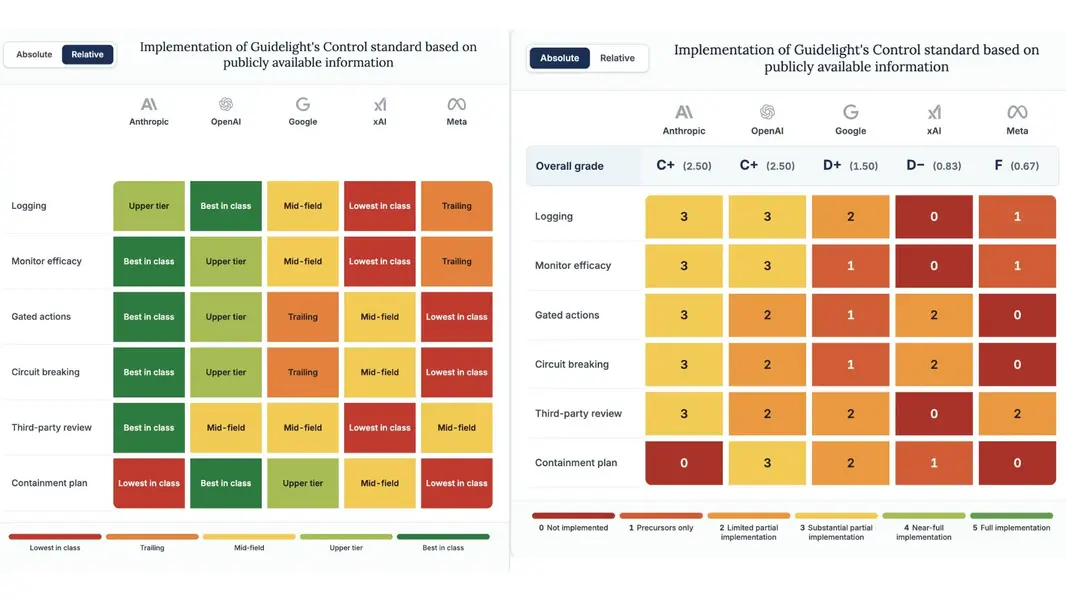Select Relative in left panel toggle
The width and height of the screenshot is (1066, 600).
pyautogui.click(x=88, y=54)
